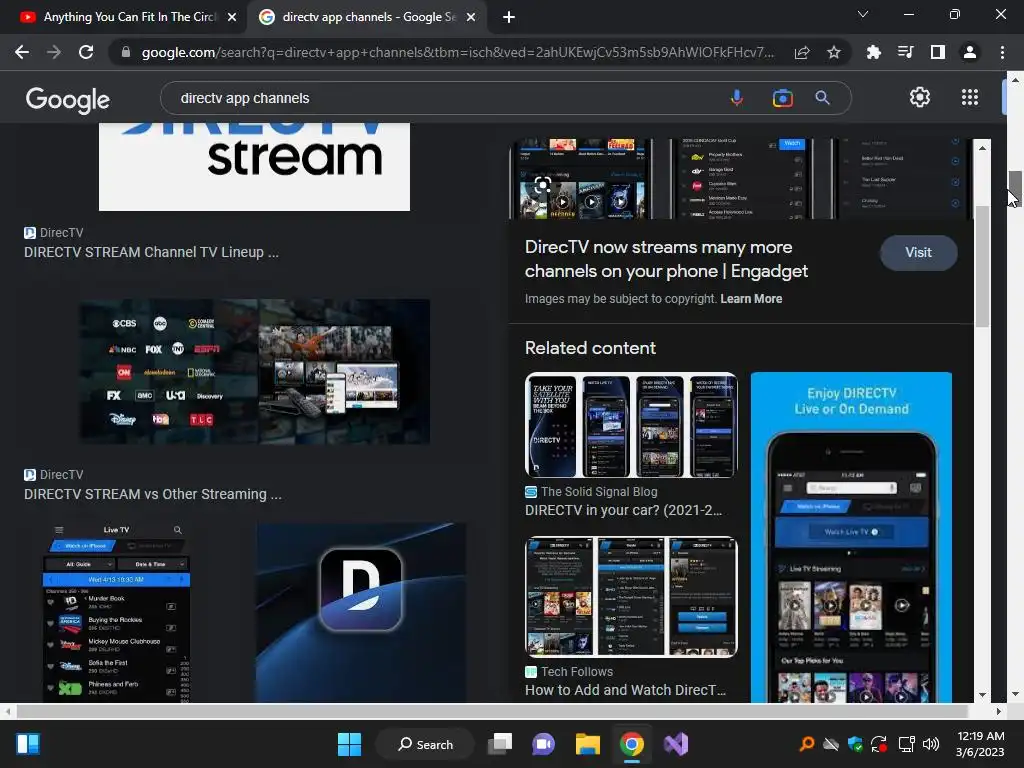Screen dimensions: 1024x768
Task: Click the Visit button for Engadget
Action: pos(918,253)
